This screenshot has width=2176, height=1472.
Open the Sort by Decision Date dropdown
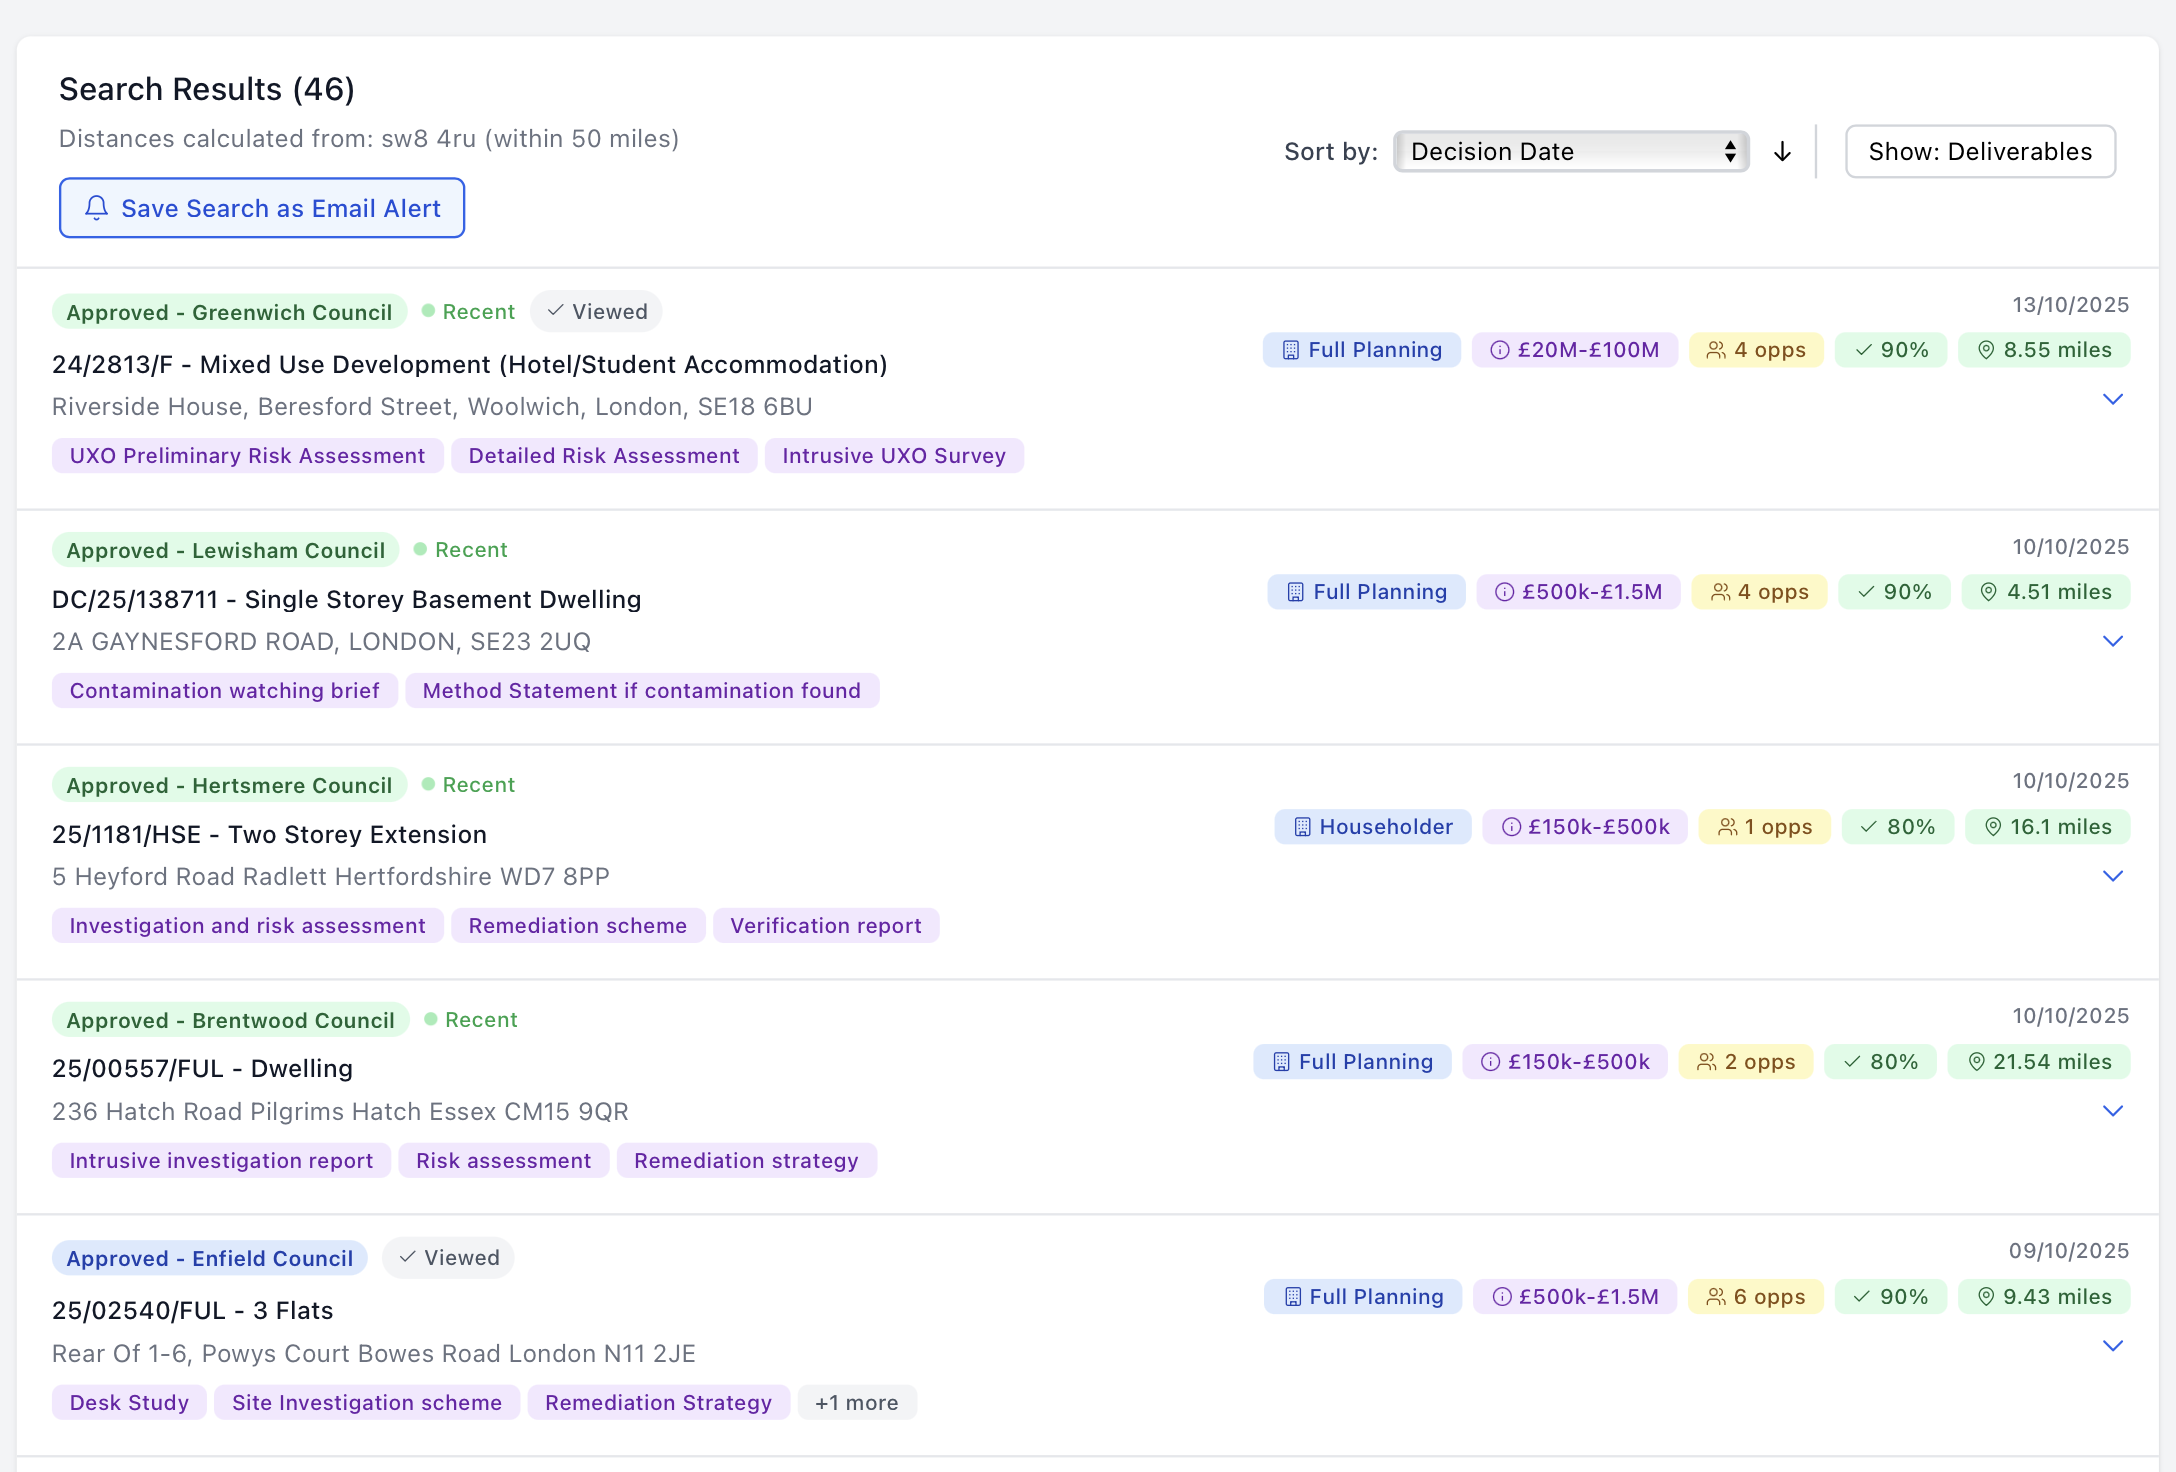coord(1571,152)
